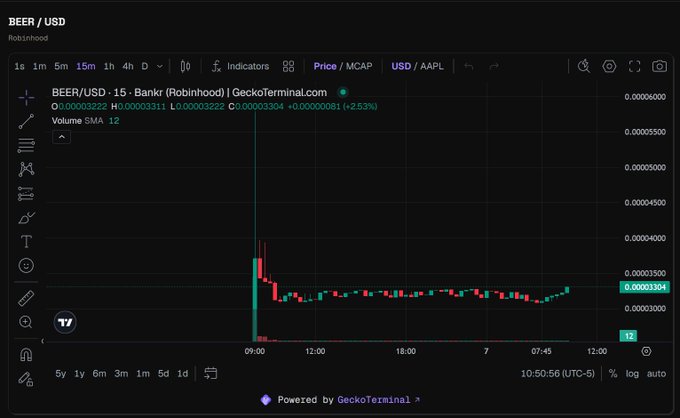Viewport: 680px width, 418px height.
Task: Select the 15m timeframe
Action: point(86,66)
